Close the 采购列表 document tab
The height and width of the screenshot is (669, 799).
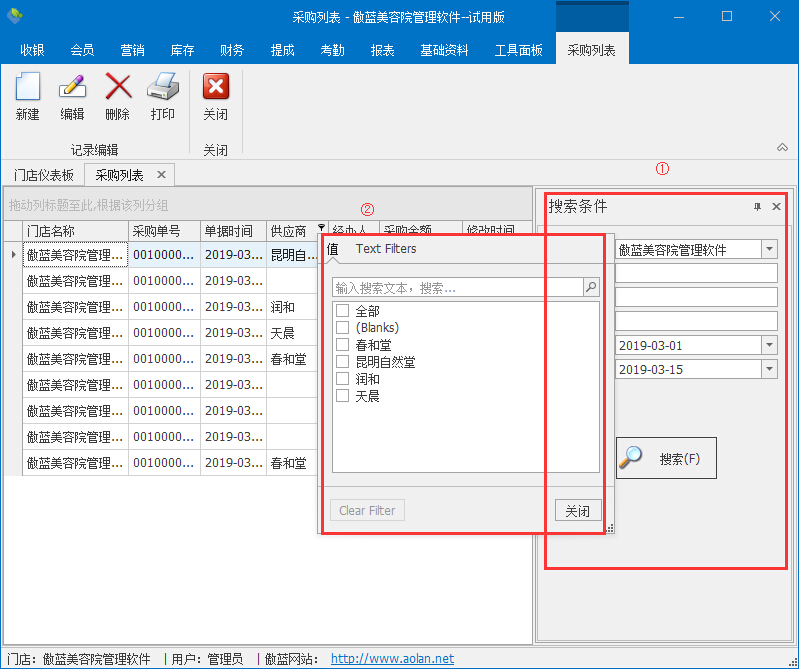coord(161,175)
